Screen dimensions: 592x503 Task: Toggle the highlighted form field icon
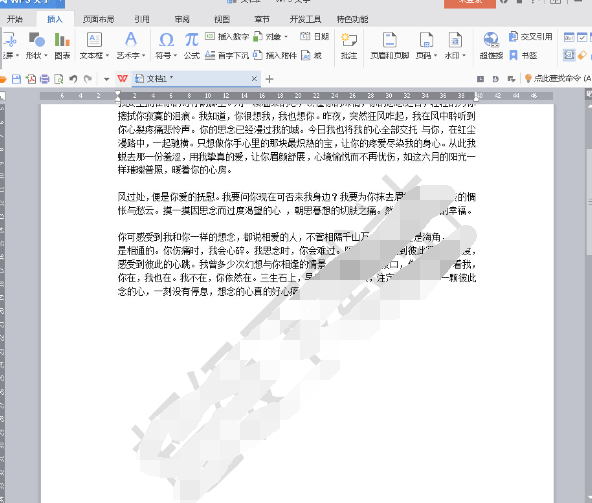(569, 55)
